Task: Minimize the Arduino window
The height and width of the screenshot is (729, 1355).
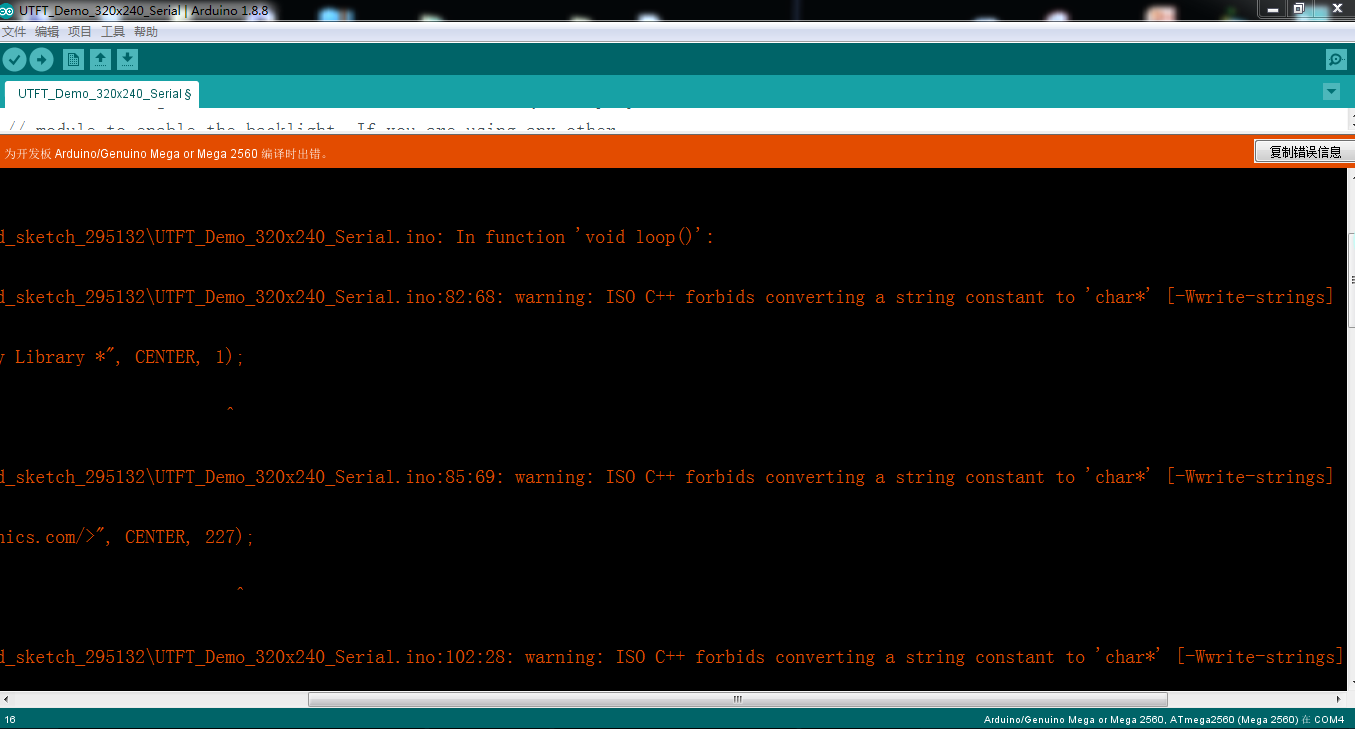Action: (x=1272, y=9)
